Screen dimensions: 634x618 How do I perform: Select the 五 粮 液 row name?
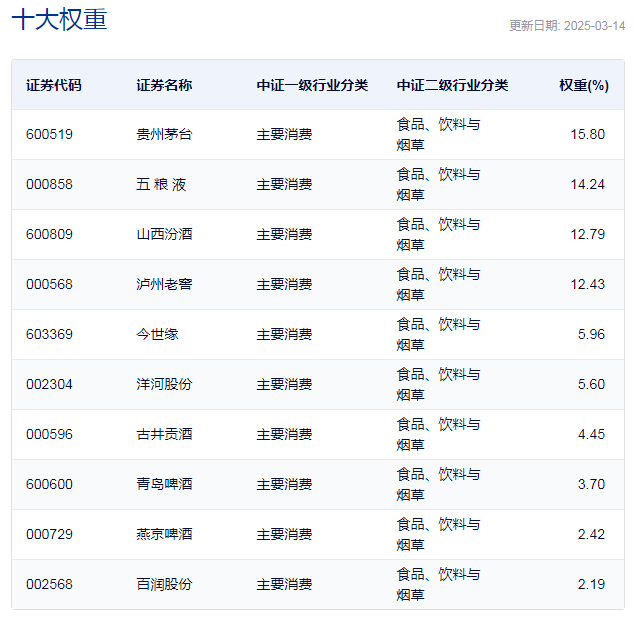coord(161,184)
